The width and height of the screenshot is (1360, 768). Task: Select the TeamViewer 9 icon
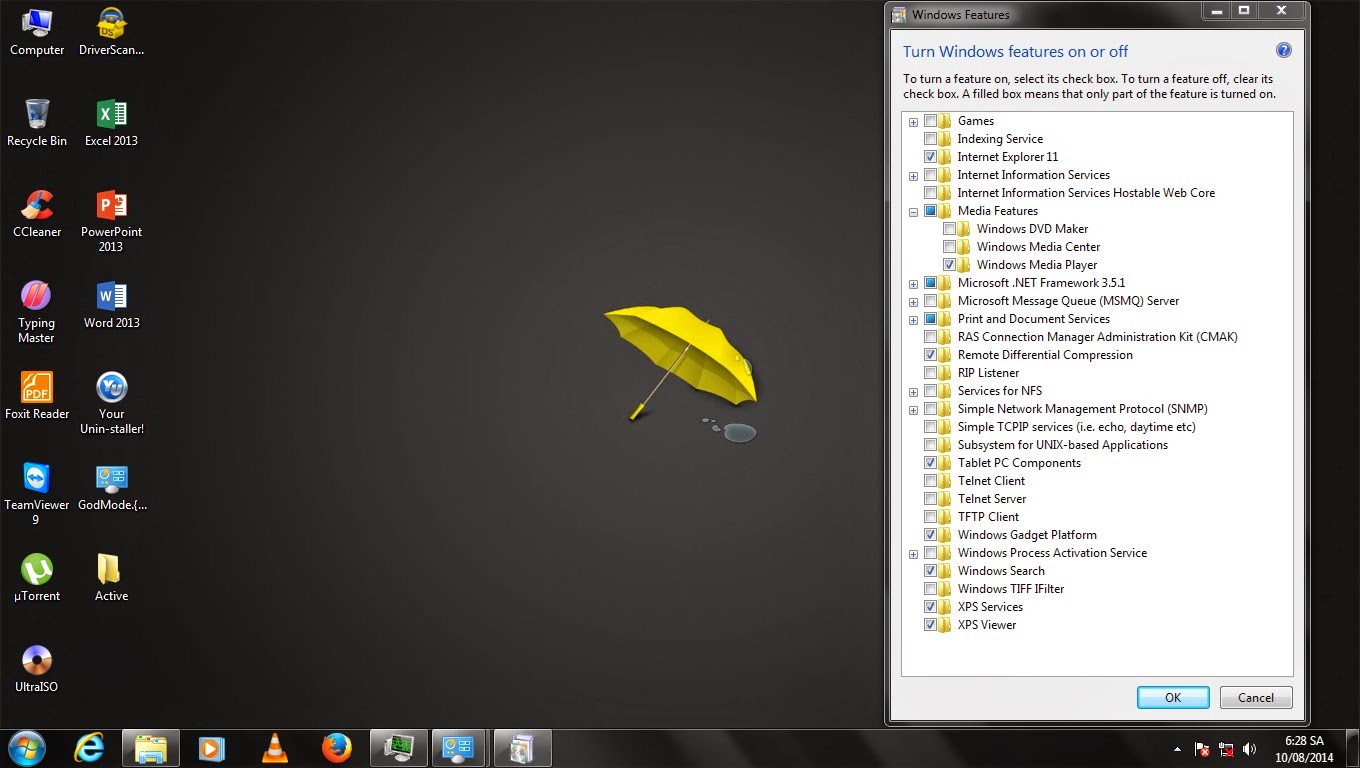[36, 494]
